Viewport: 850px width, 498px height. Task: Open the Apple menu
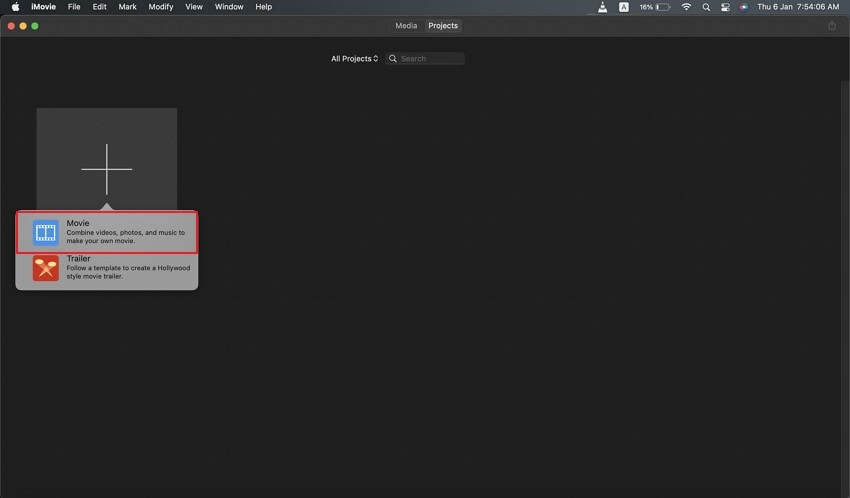(x=16, y=7)
